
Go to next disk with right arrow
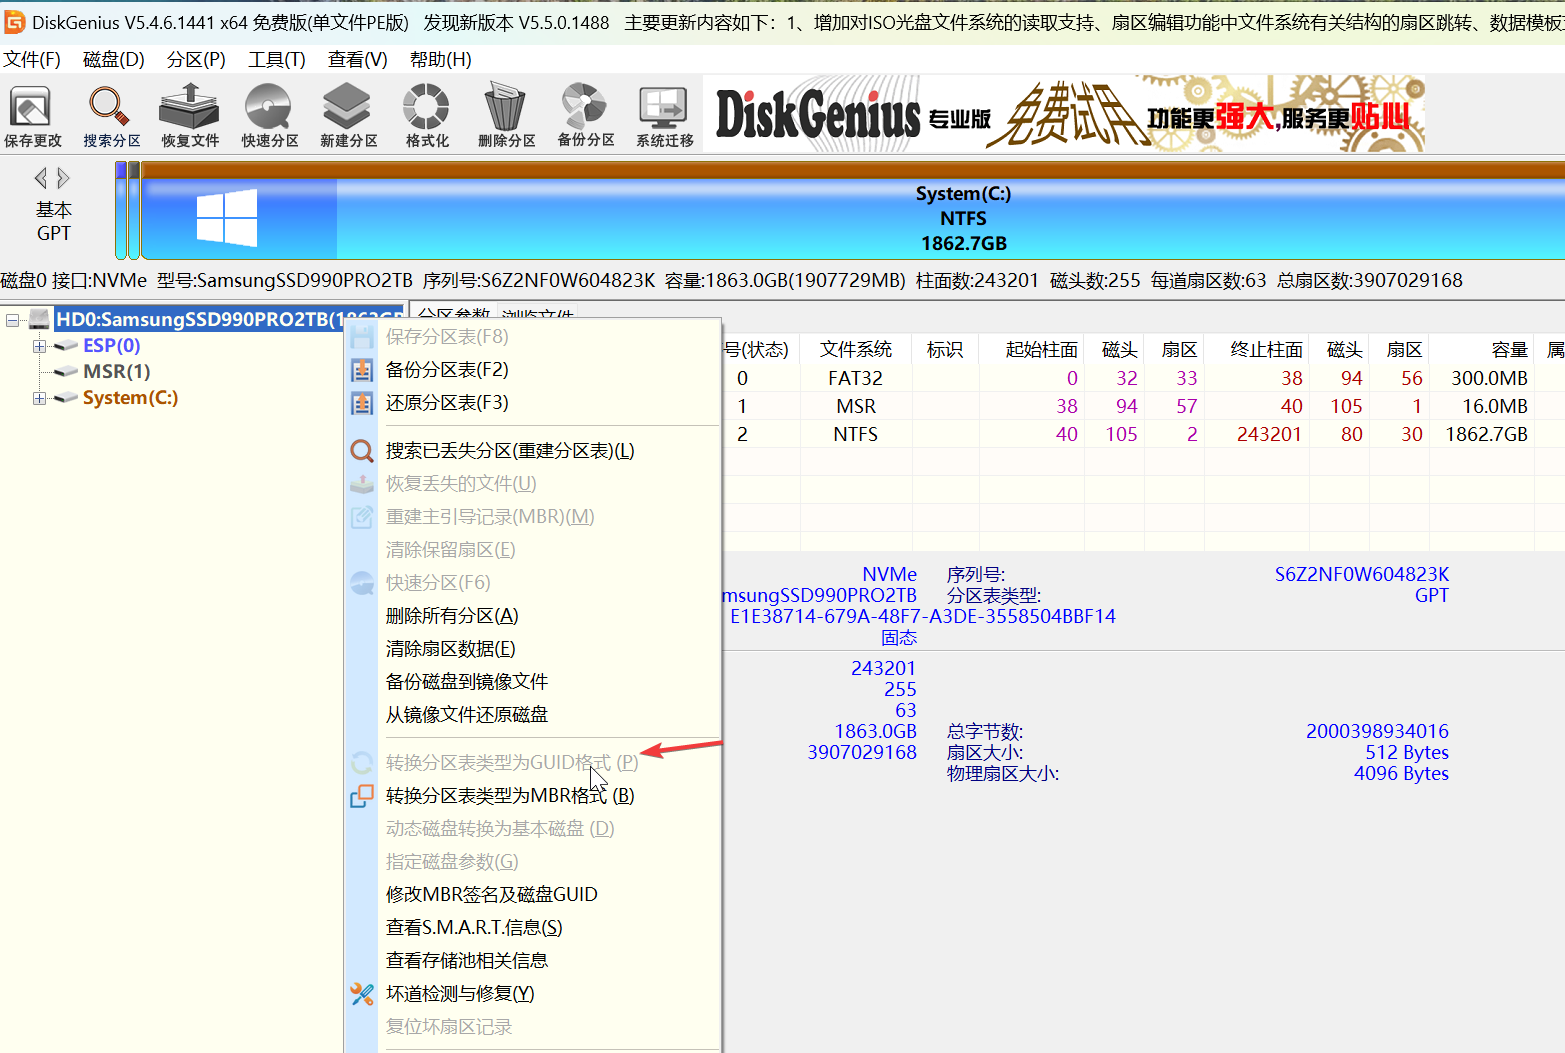click(63, 178)
